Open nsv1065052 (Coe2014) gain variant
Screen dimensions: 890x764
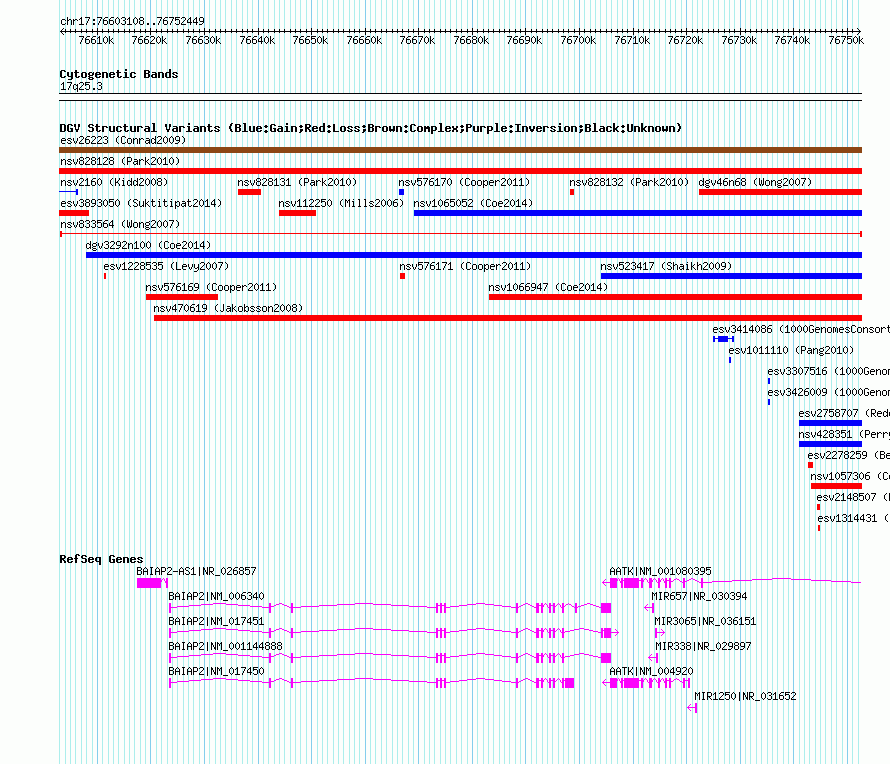pyautogui.click(x=473, y=203)
